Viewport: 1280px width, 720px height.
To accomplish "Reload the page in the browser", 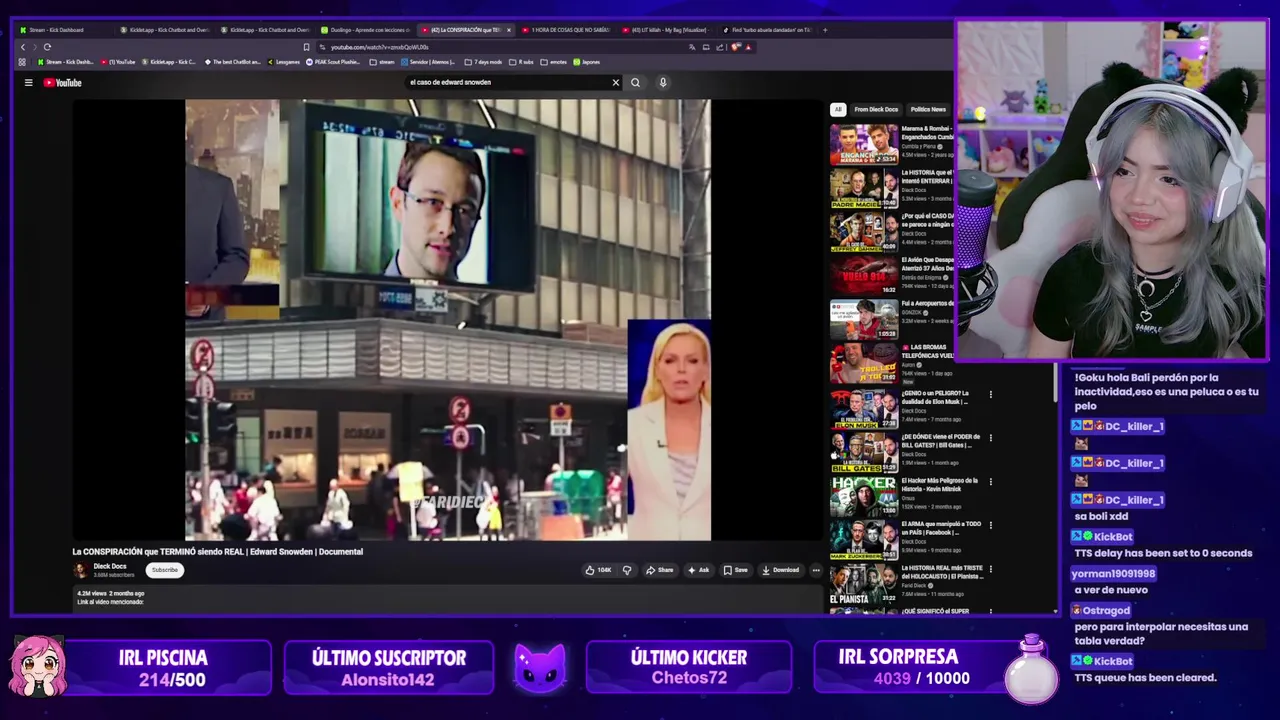I will tap(47, 47).
